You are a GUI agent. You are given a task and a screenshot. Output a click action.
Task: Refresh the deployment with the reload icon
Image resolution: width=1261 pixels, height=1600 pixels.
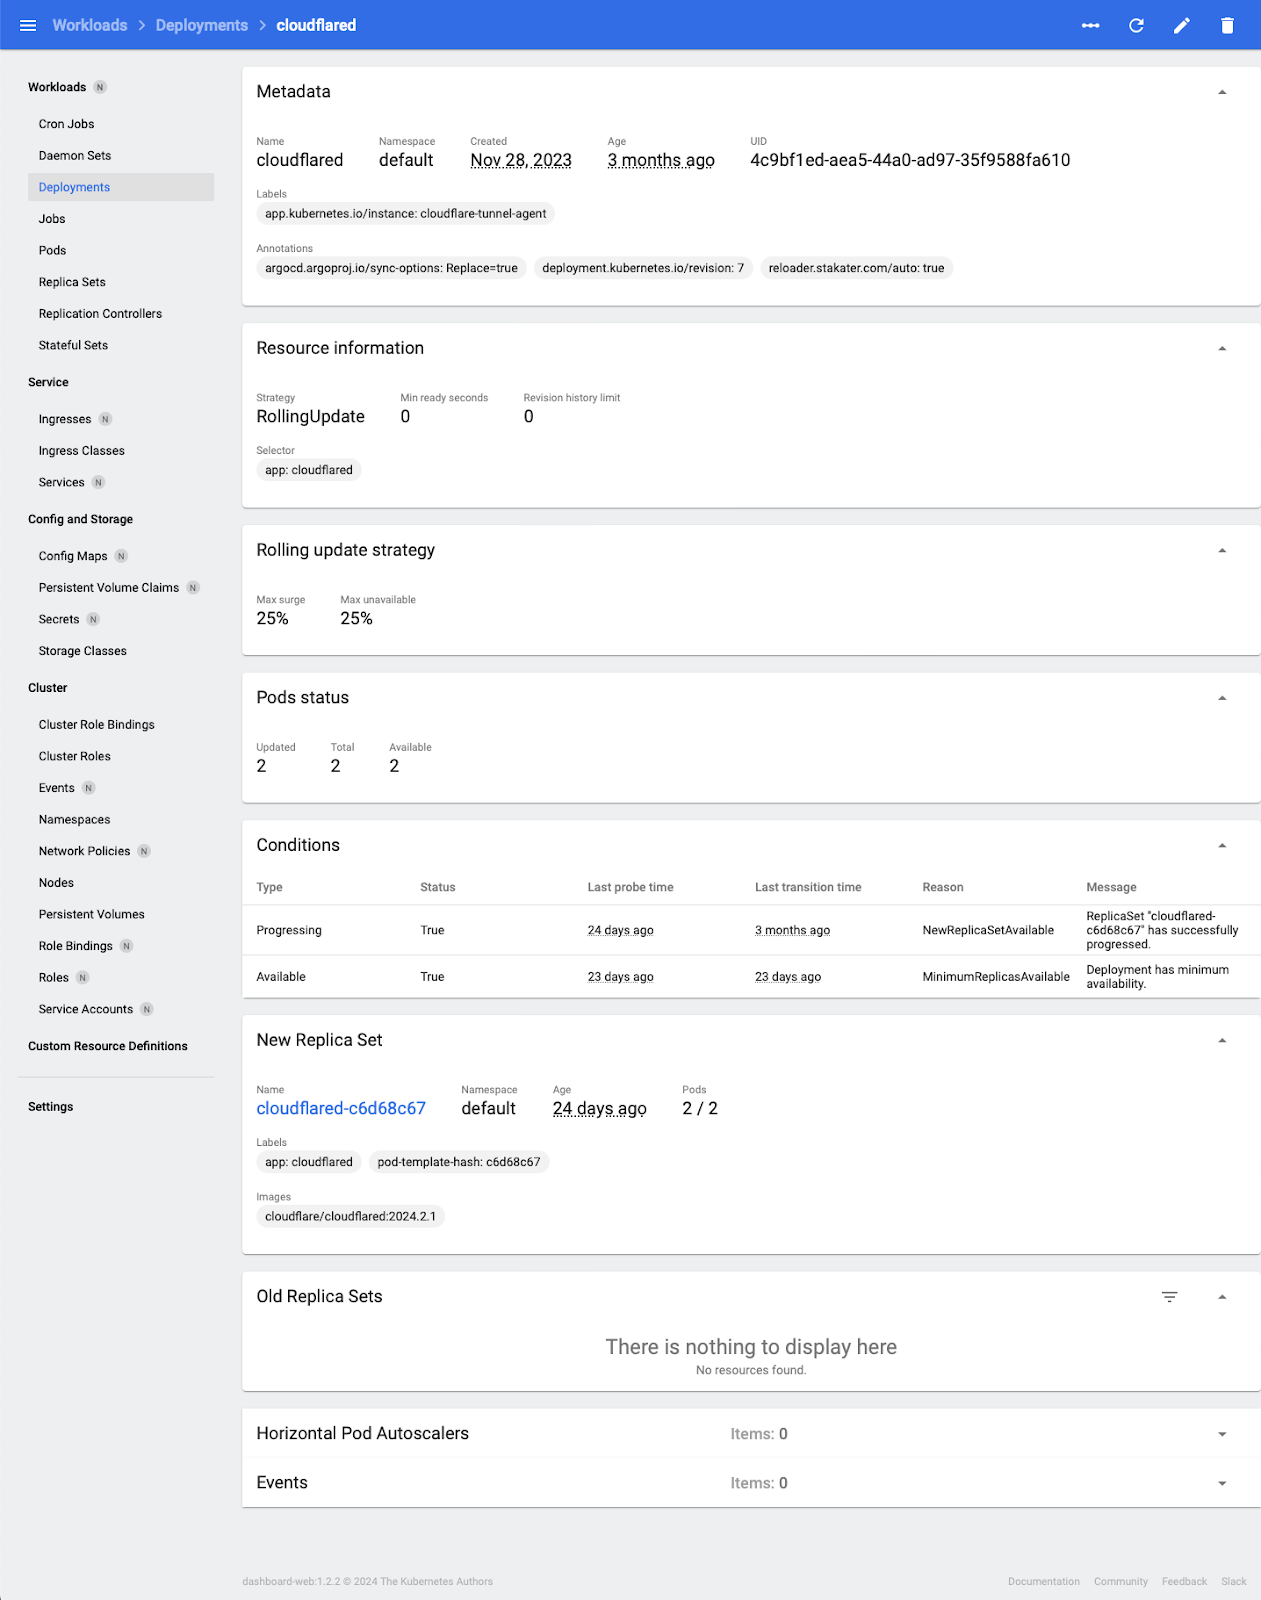(x=1136, y=25)
